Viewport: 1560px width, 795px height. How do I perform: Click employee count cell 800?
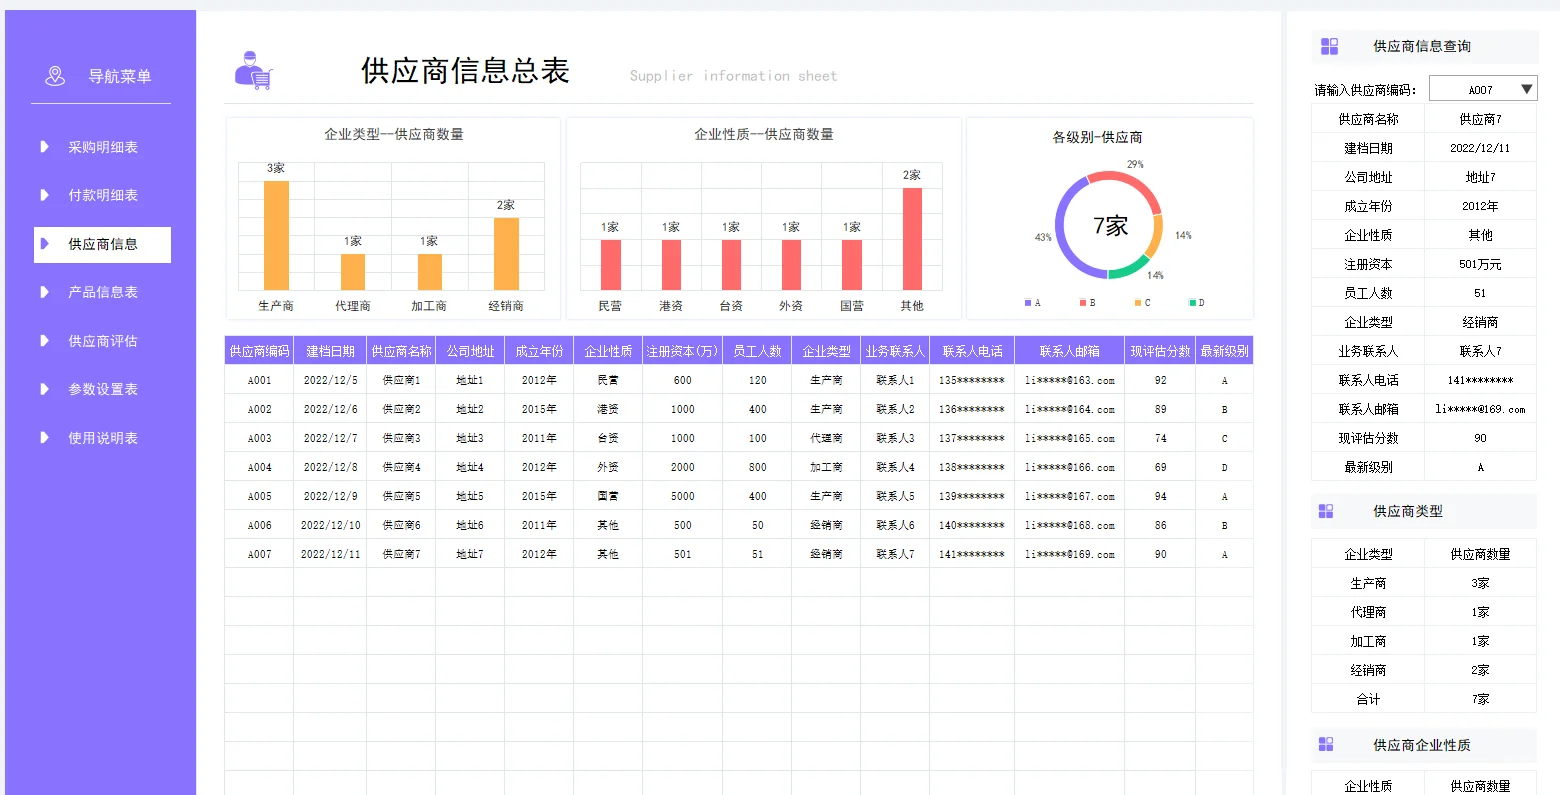point(757,467)
